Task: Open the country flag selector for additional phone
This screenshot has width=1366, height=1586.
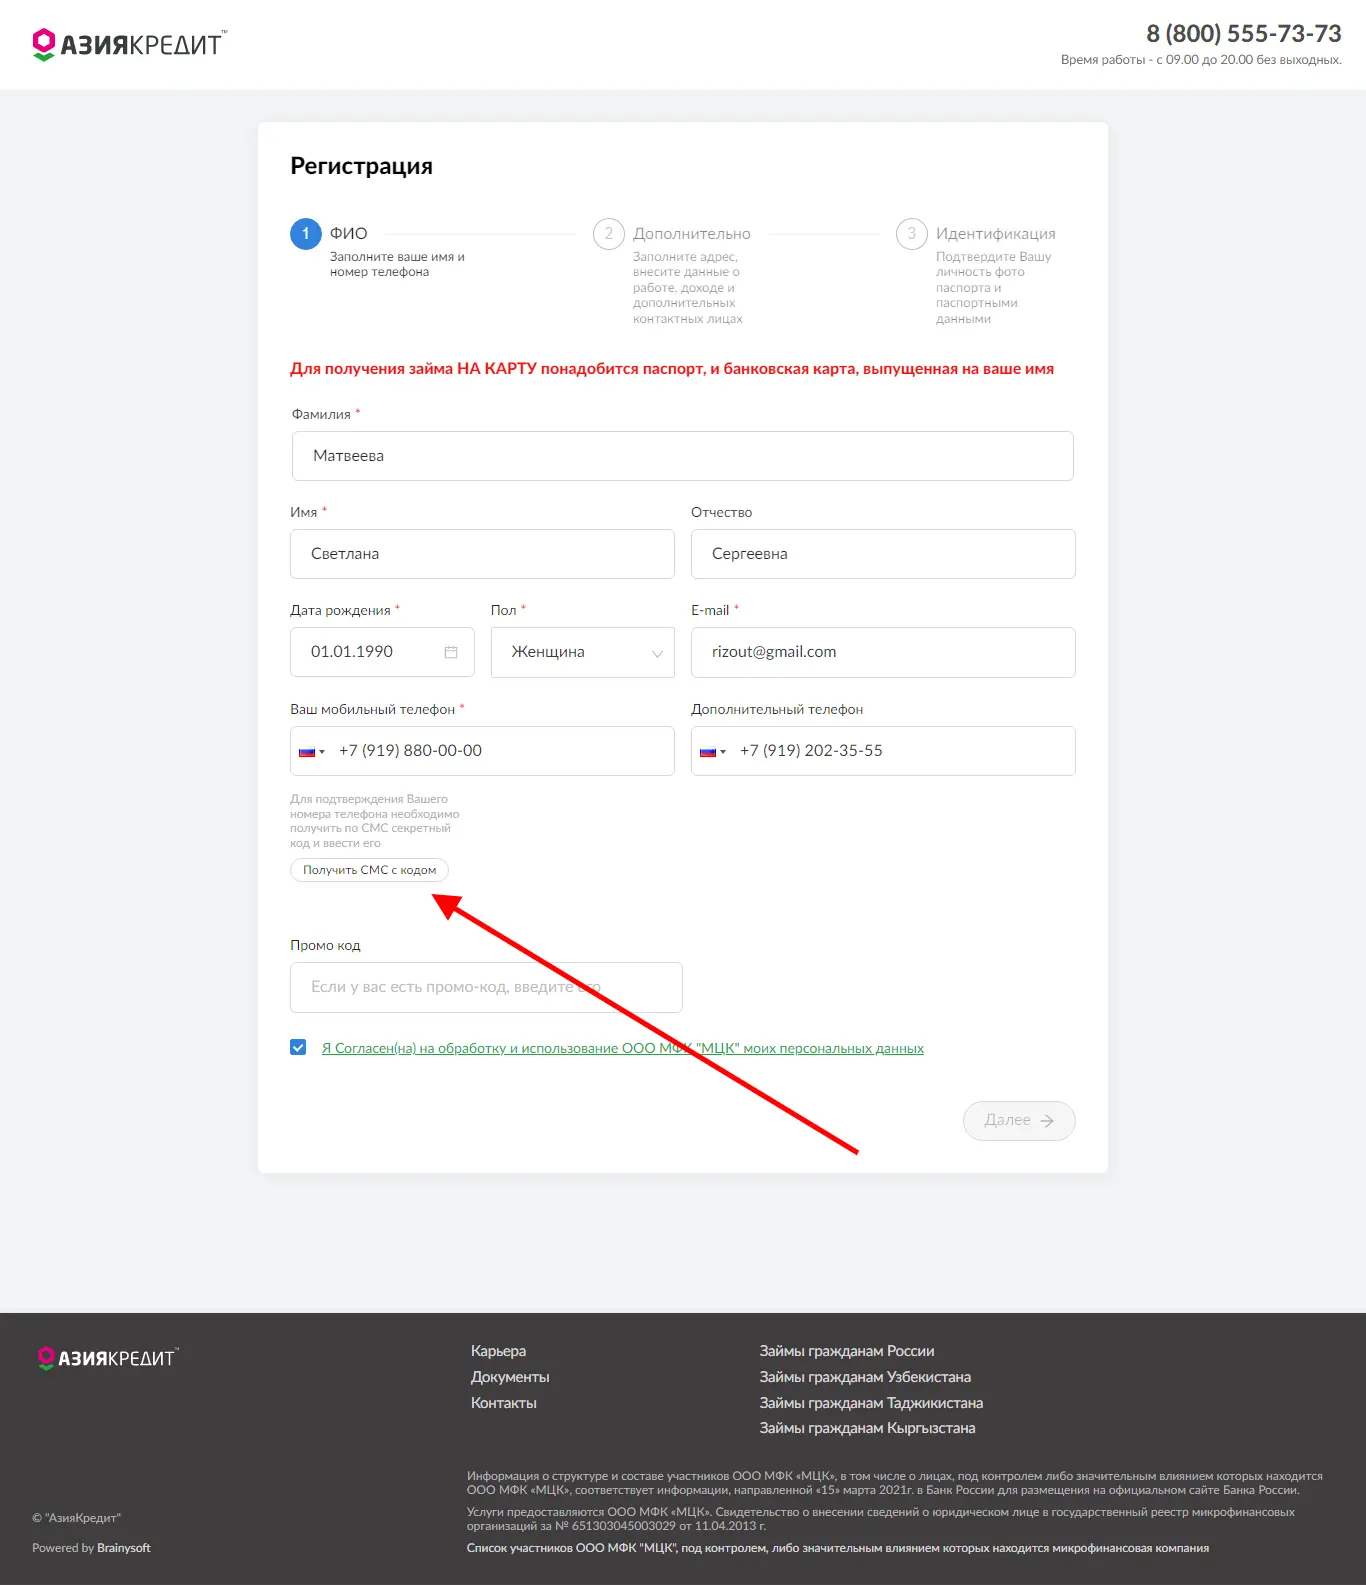Action: tap(713, 752)
